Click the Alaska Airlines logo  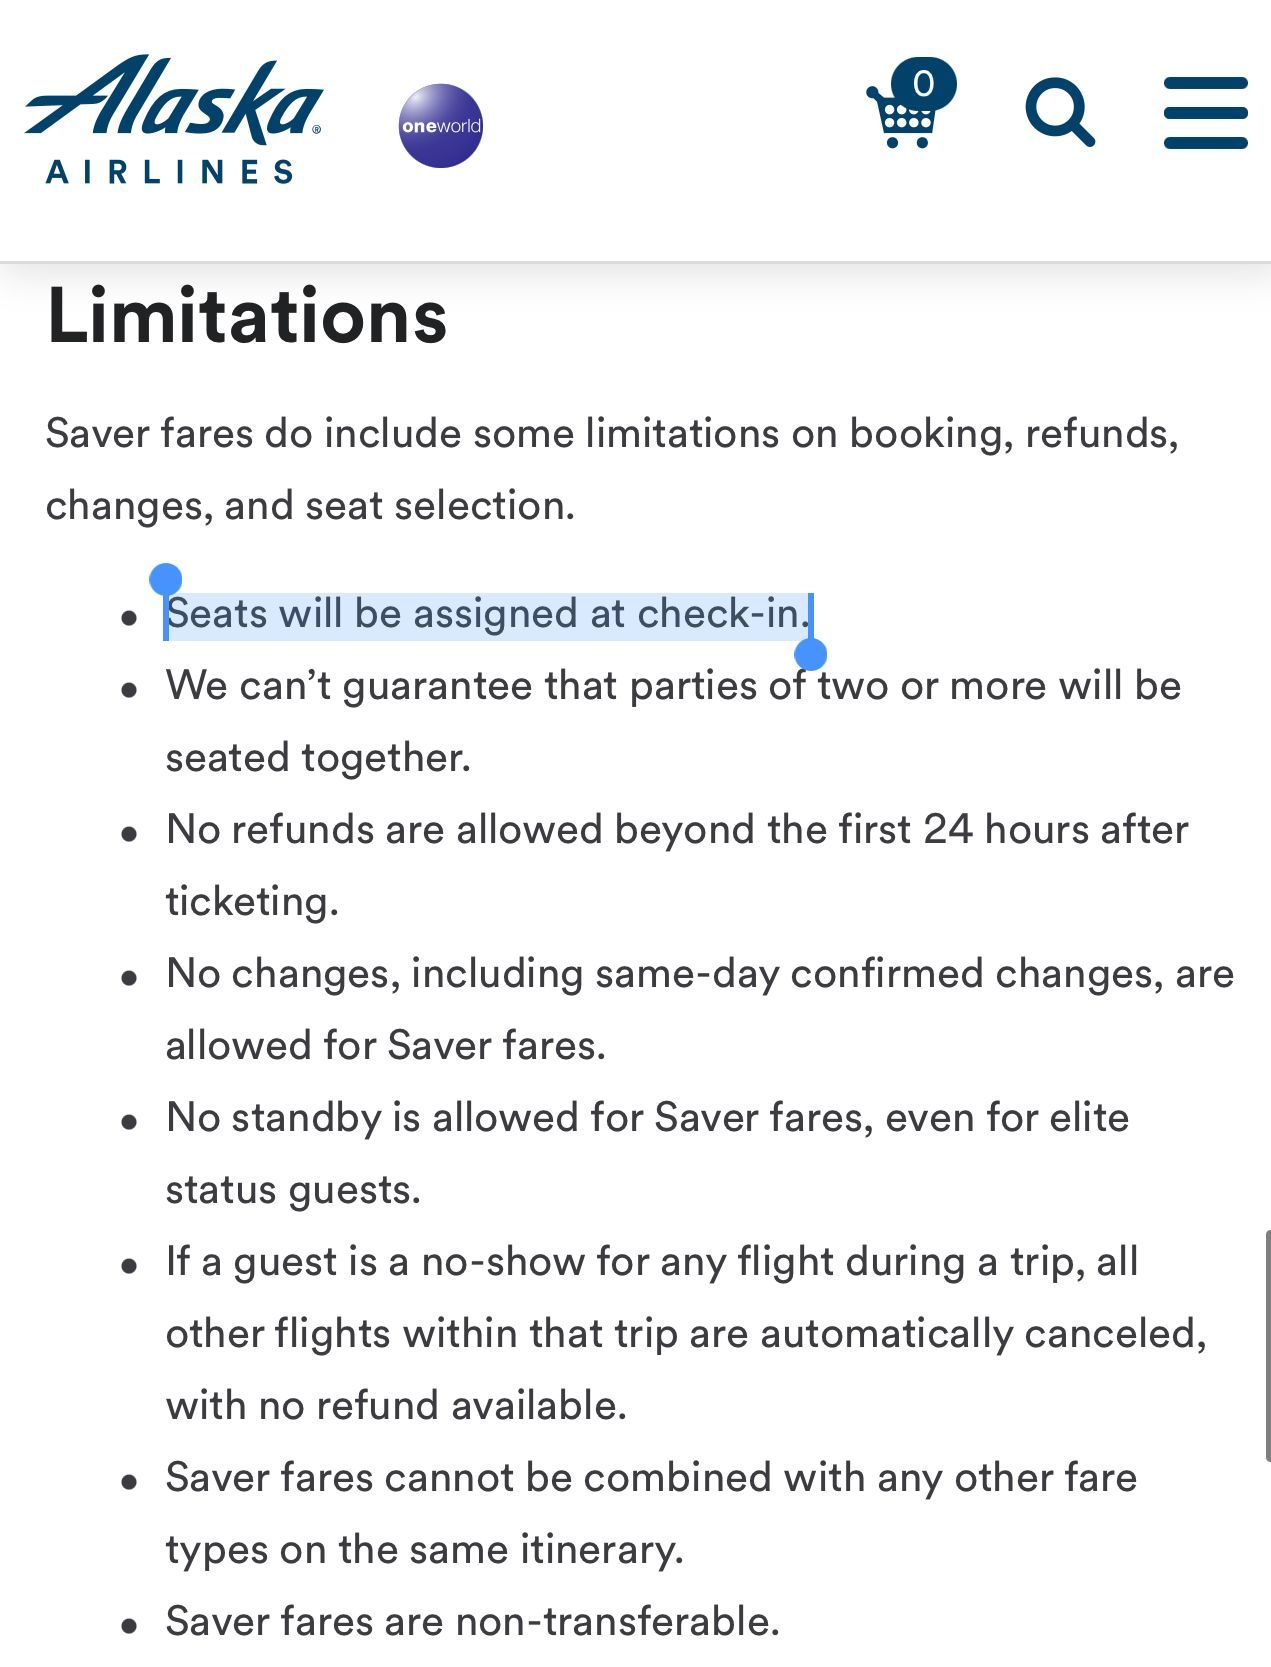pyautogui.click(x=174, y=120)
